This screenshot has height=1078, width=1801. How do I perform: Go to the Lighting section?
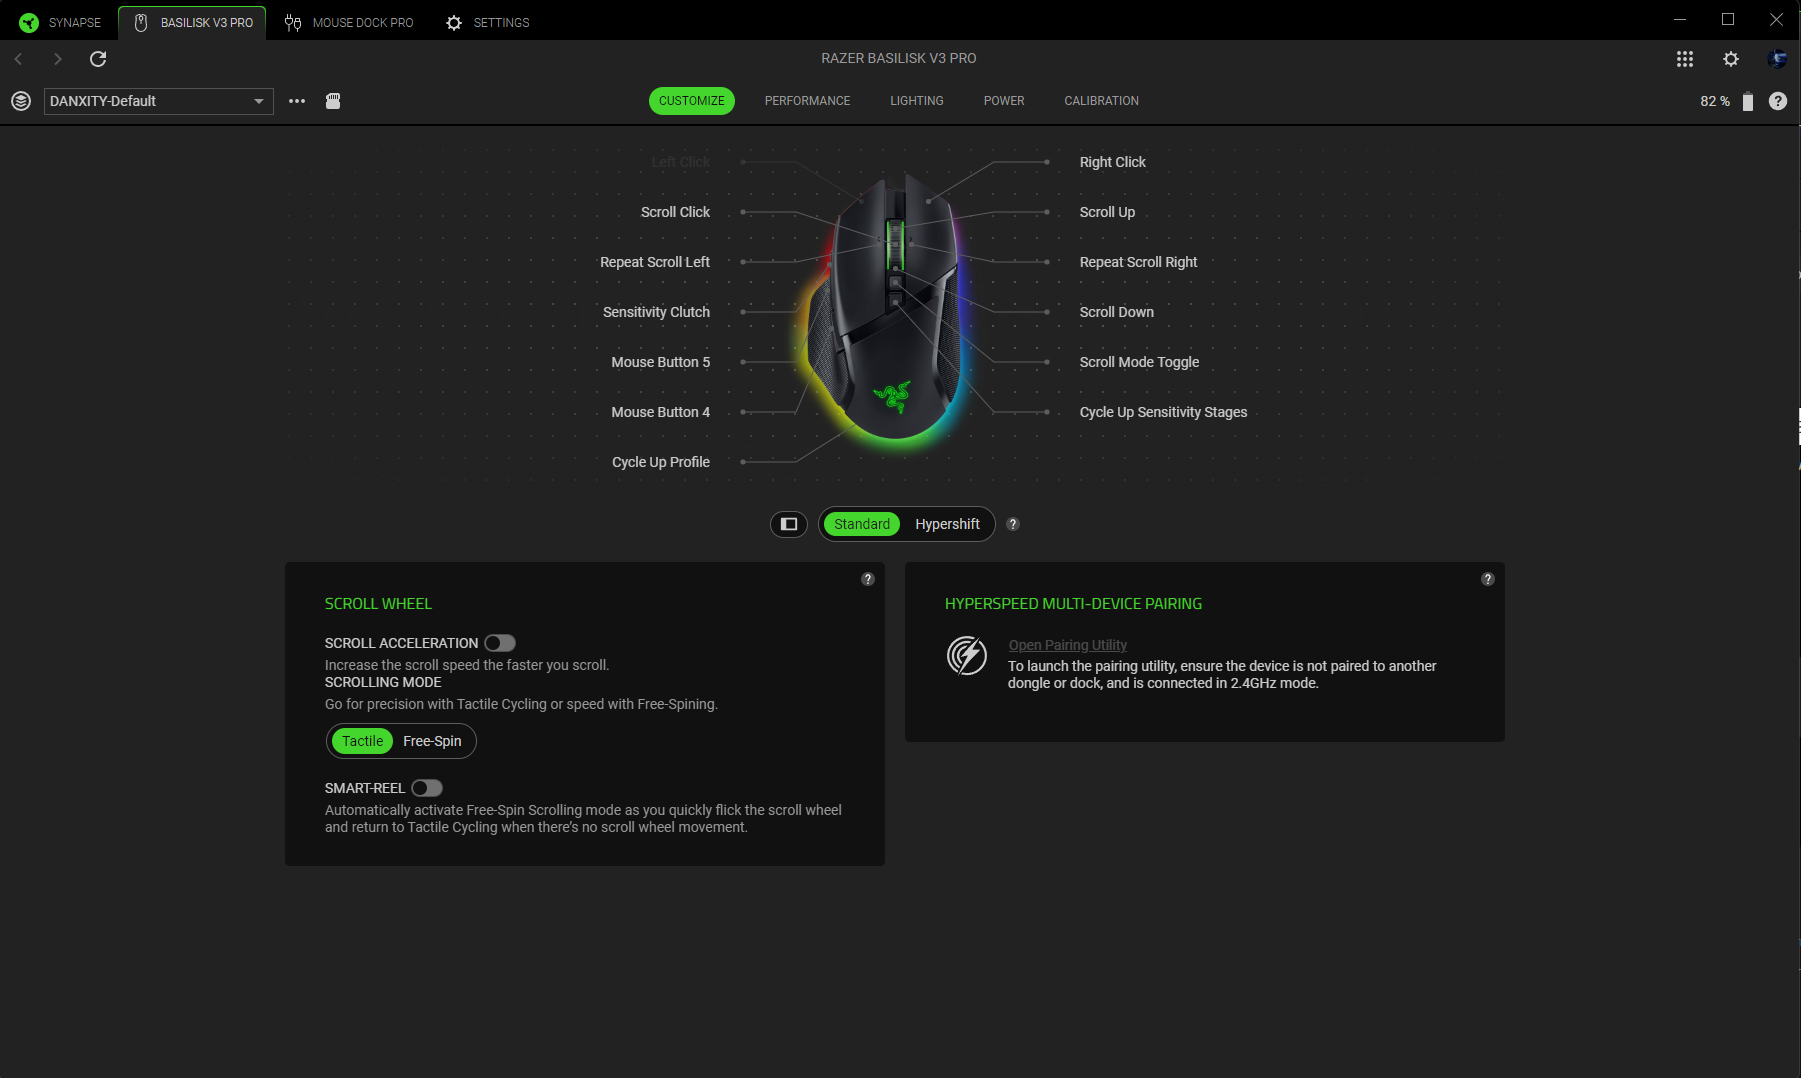tap(917, 101)
